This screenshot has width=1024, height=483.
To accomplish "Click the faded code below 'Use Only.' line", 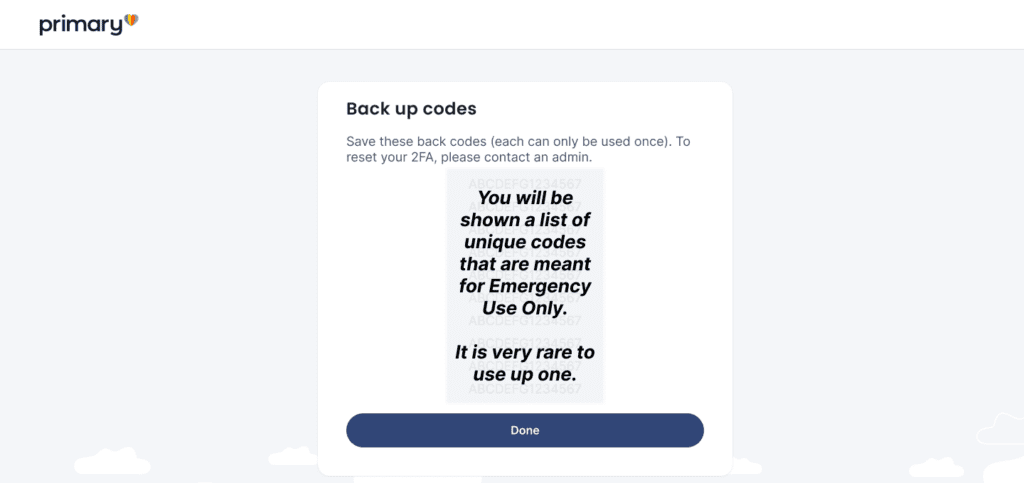I will [525, 322].
